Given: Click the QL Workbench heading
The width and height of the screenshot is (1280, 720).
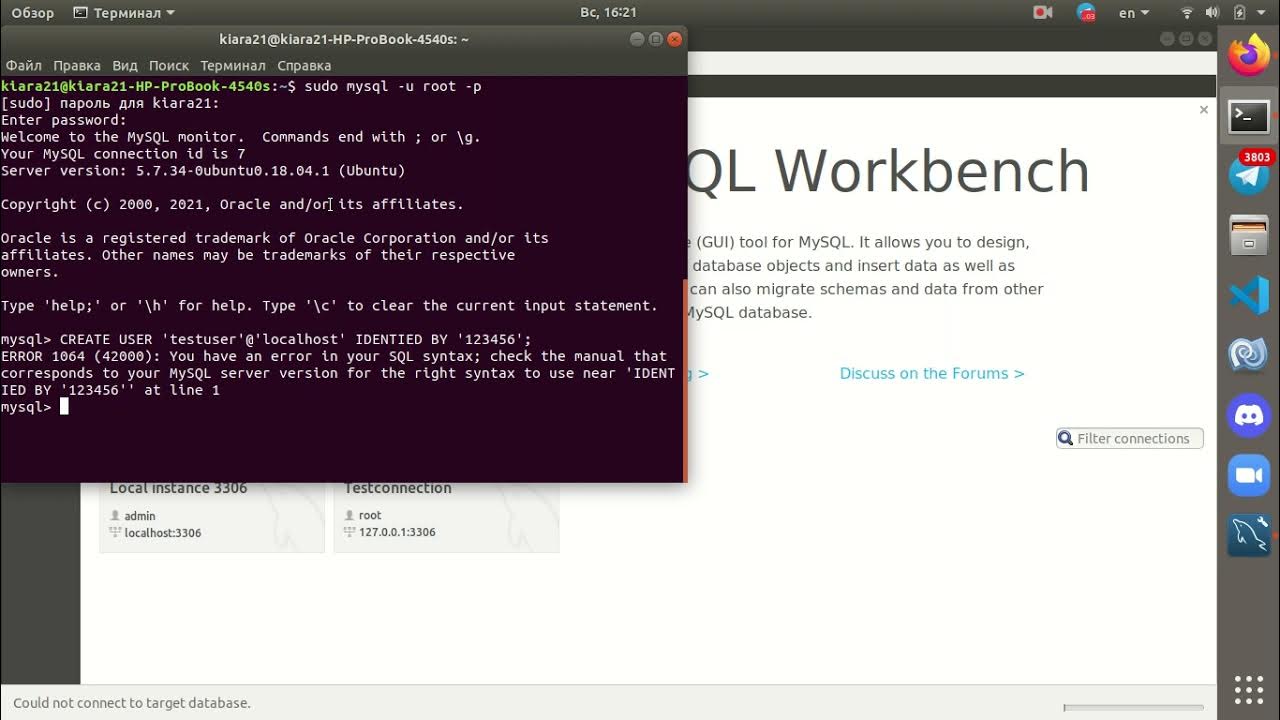Looking at the screenshot, I should click(x=888, y=171).
